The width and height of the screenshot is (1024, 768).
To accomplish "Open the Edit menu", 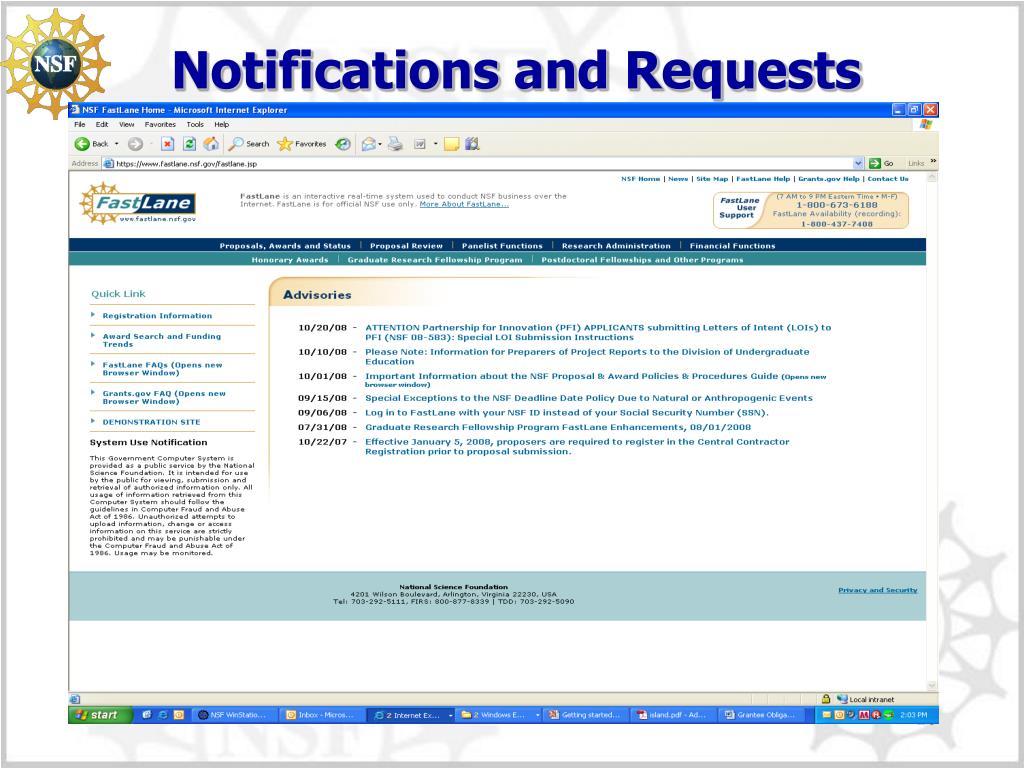I will (102, 125).
